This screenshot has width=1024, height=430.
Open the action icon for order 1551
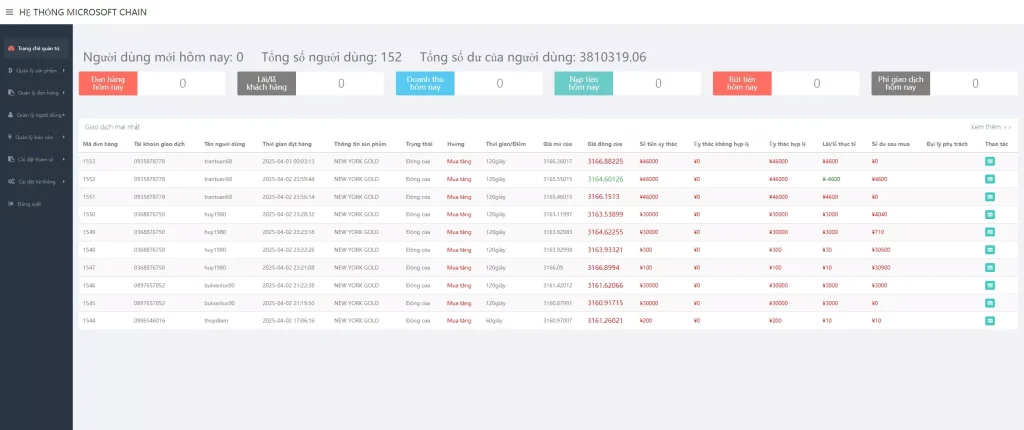[990, 197]
